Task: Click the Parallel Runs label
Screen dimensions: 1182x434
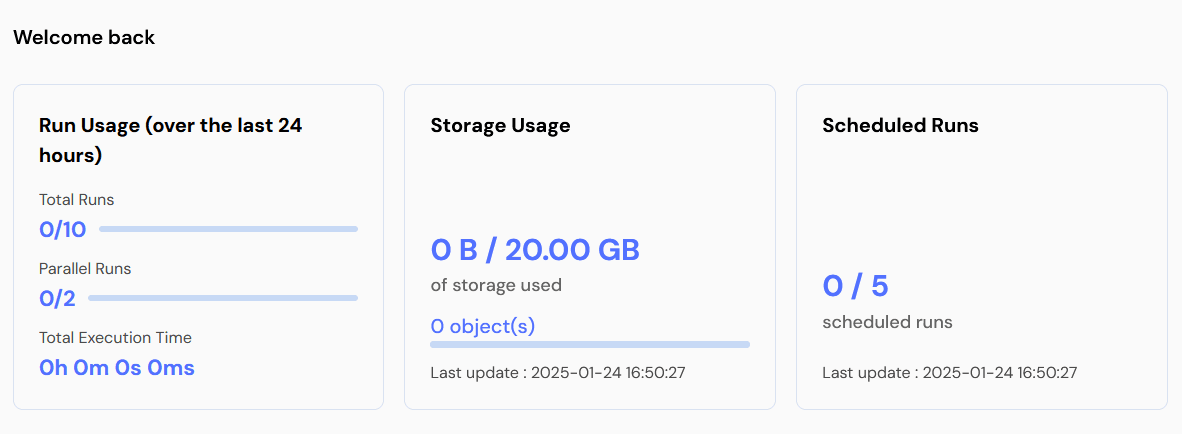Action: [x=85, y=269]
